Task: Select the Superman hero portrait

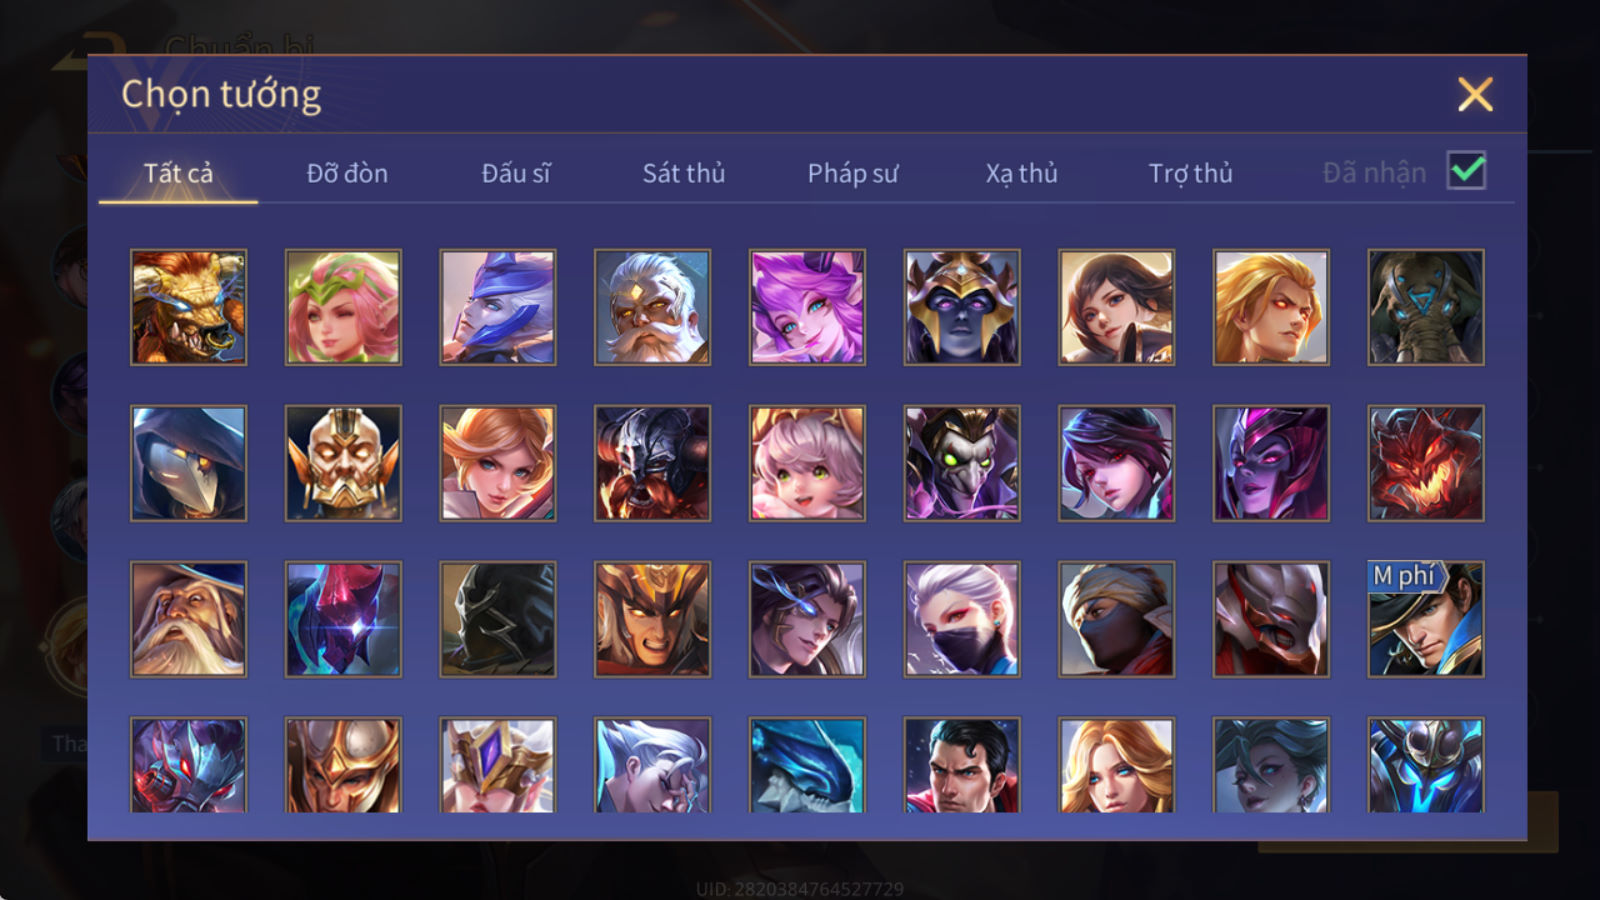Action: 962,765
